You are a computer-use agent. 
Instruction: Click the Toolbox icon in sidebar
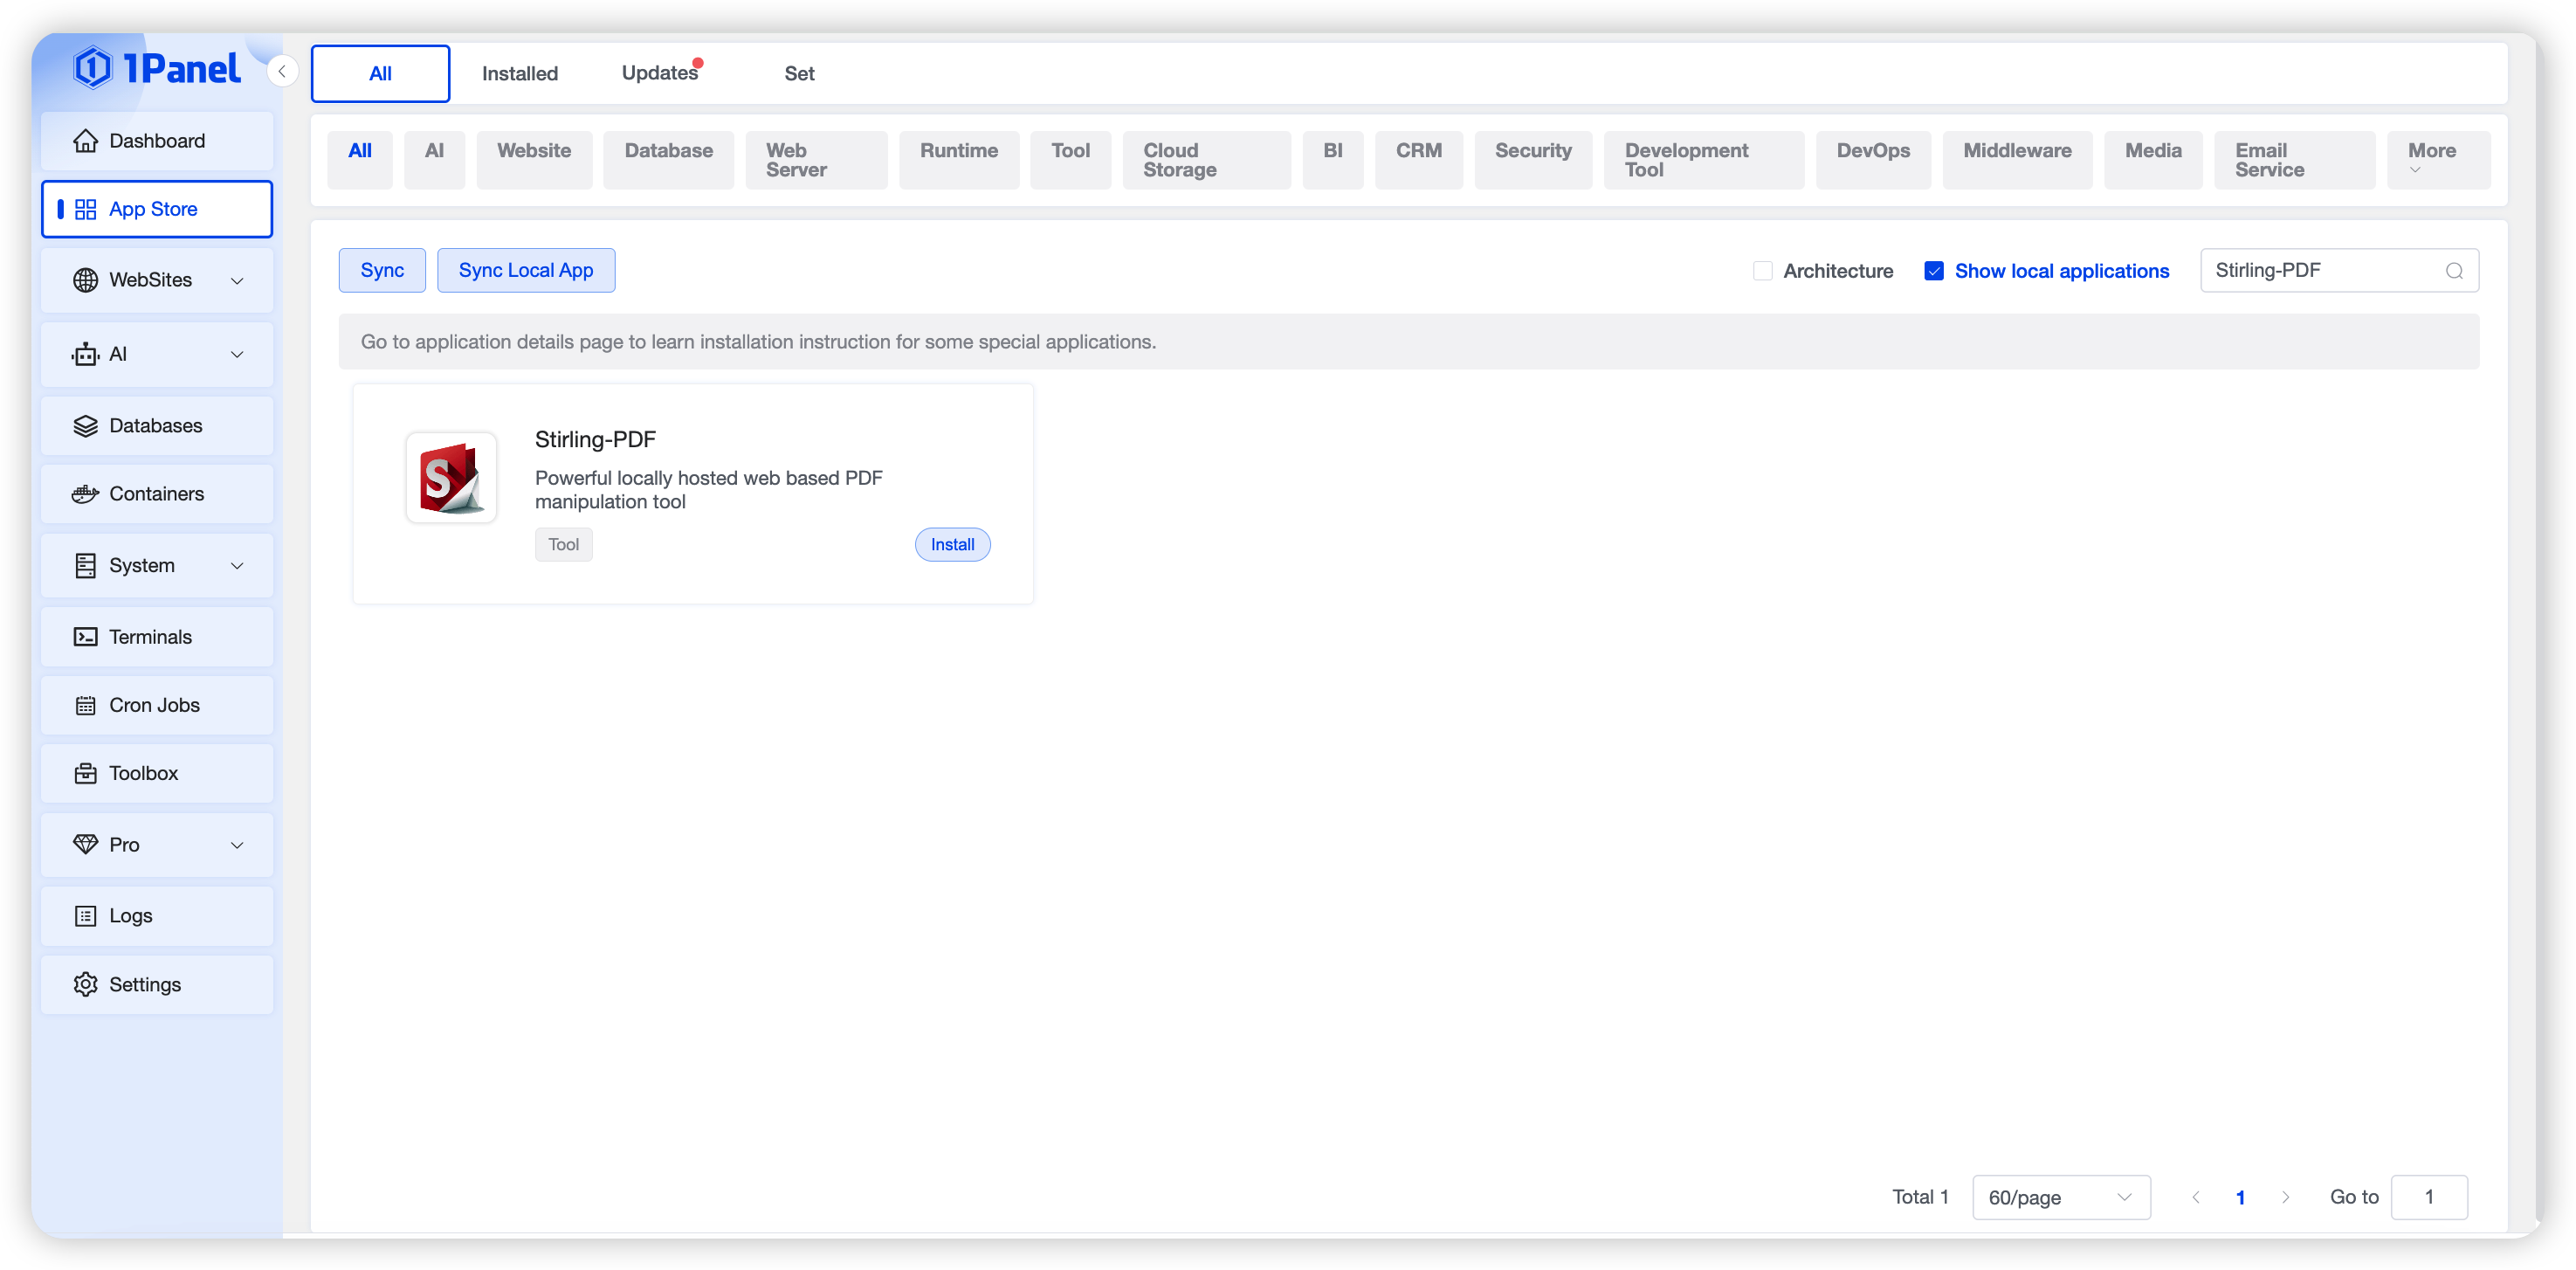(86, 773)
